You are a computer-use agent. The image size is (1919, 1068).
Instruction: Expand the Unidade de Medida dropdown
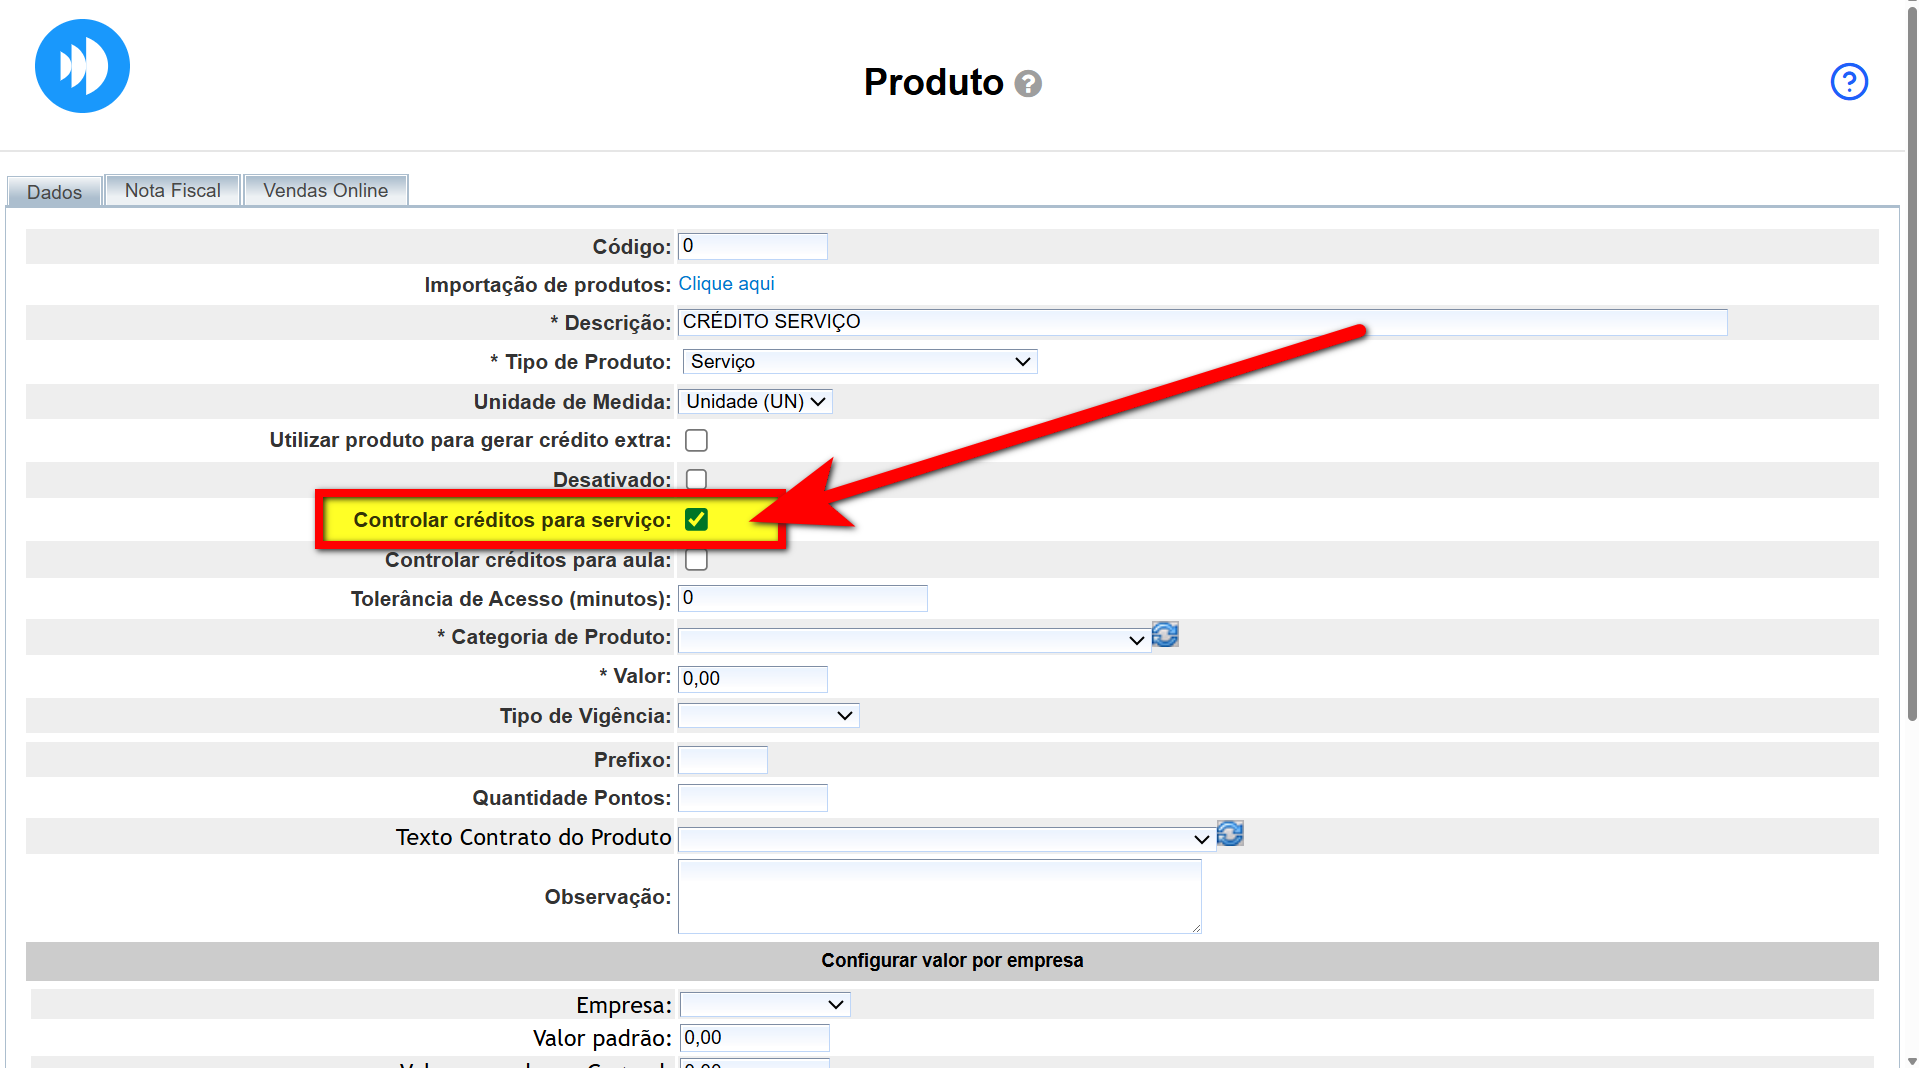(755, 402)
